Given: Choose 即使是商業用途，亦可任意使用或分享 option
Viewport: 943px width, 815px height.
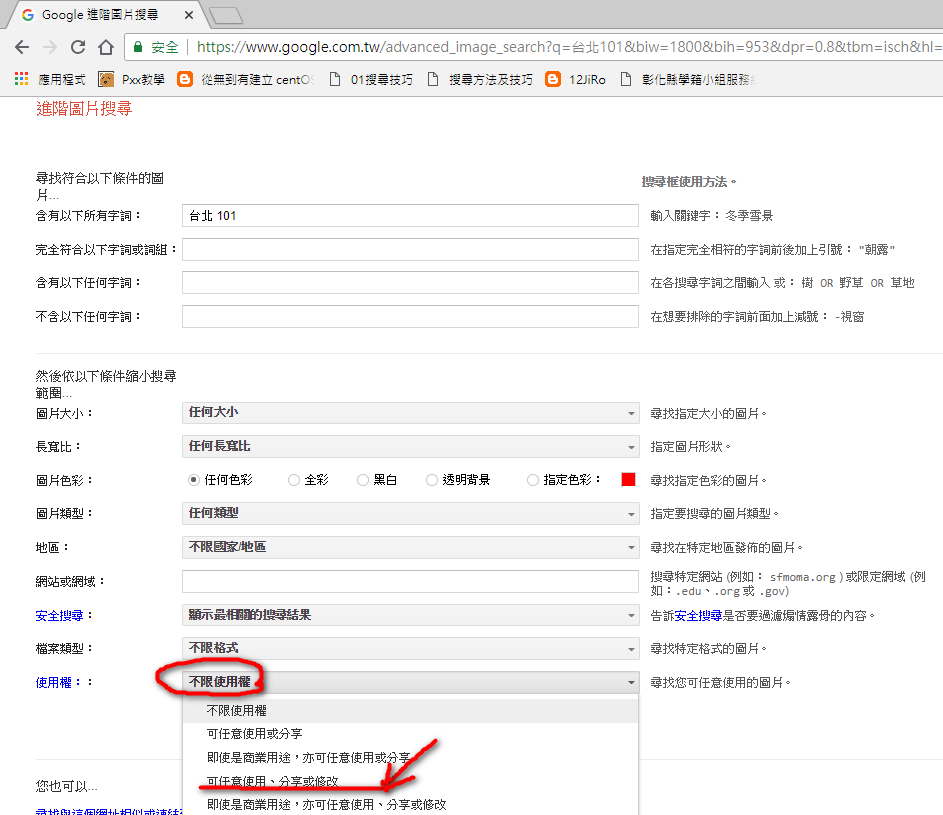Looking at the screenshot, I should click(410, 758).
